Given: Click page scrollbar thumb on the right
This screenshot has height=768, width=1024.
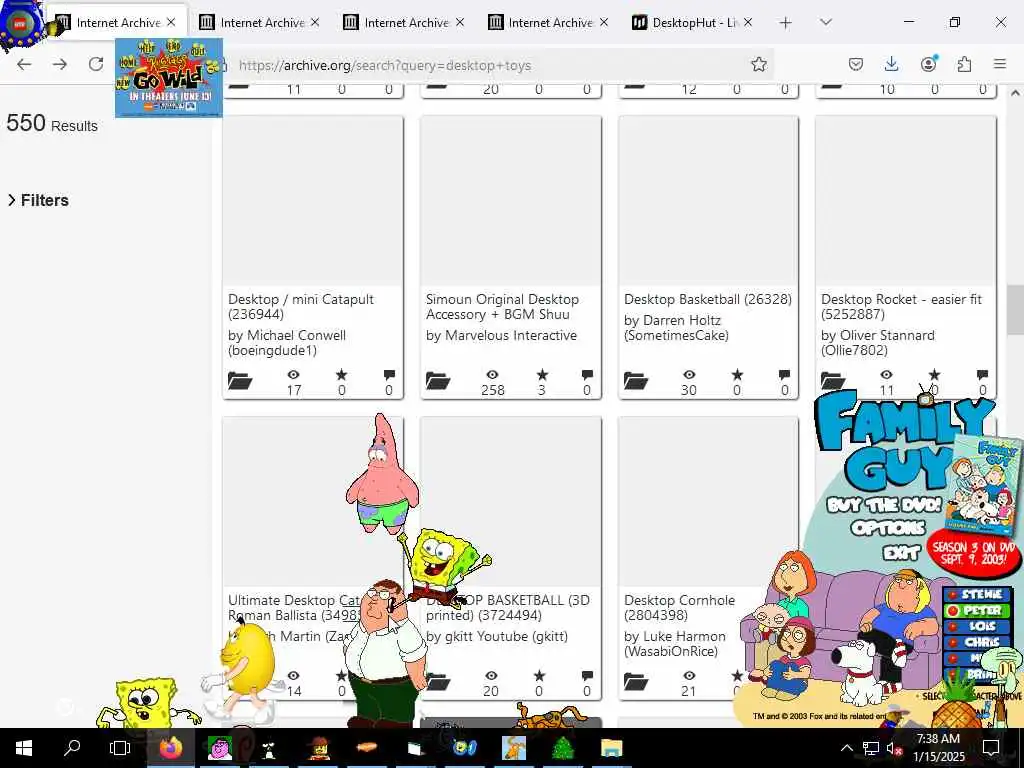Looking at the screenshot, I should click(1015, 309).
